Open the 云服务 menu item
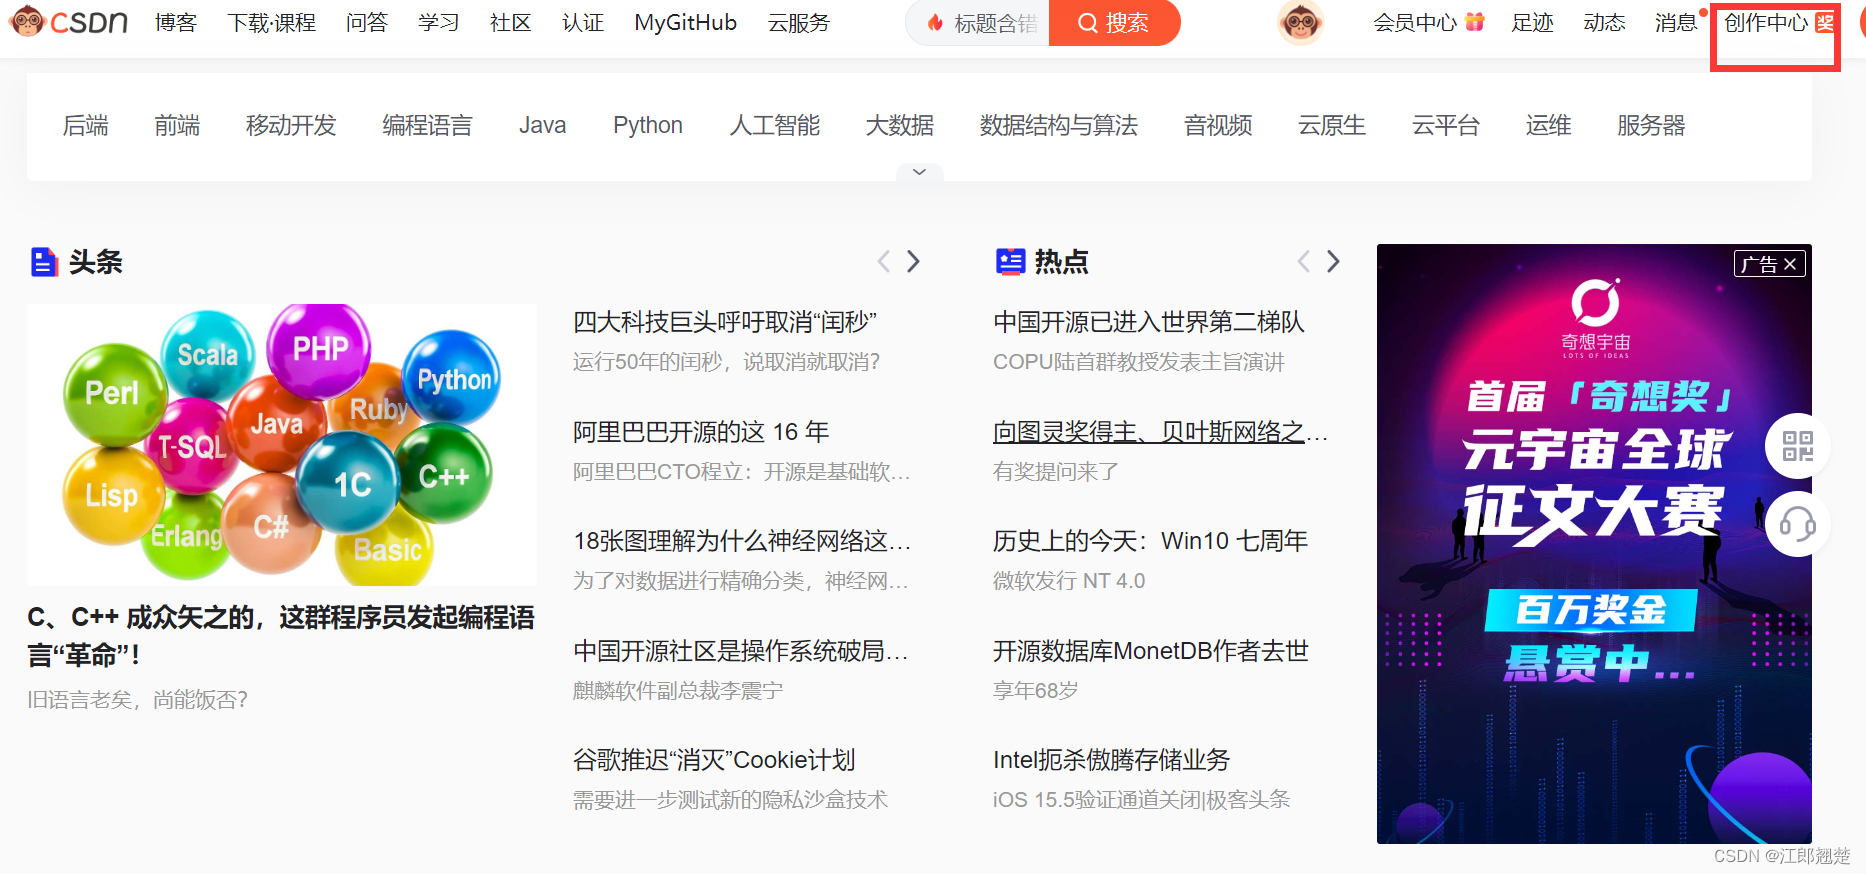This screenshot has width=1866, height=874. click(x=798, y=23)
